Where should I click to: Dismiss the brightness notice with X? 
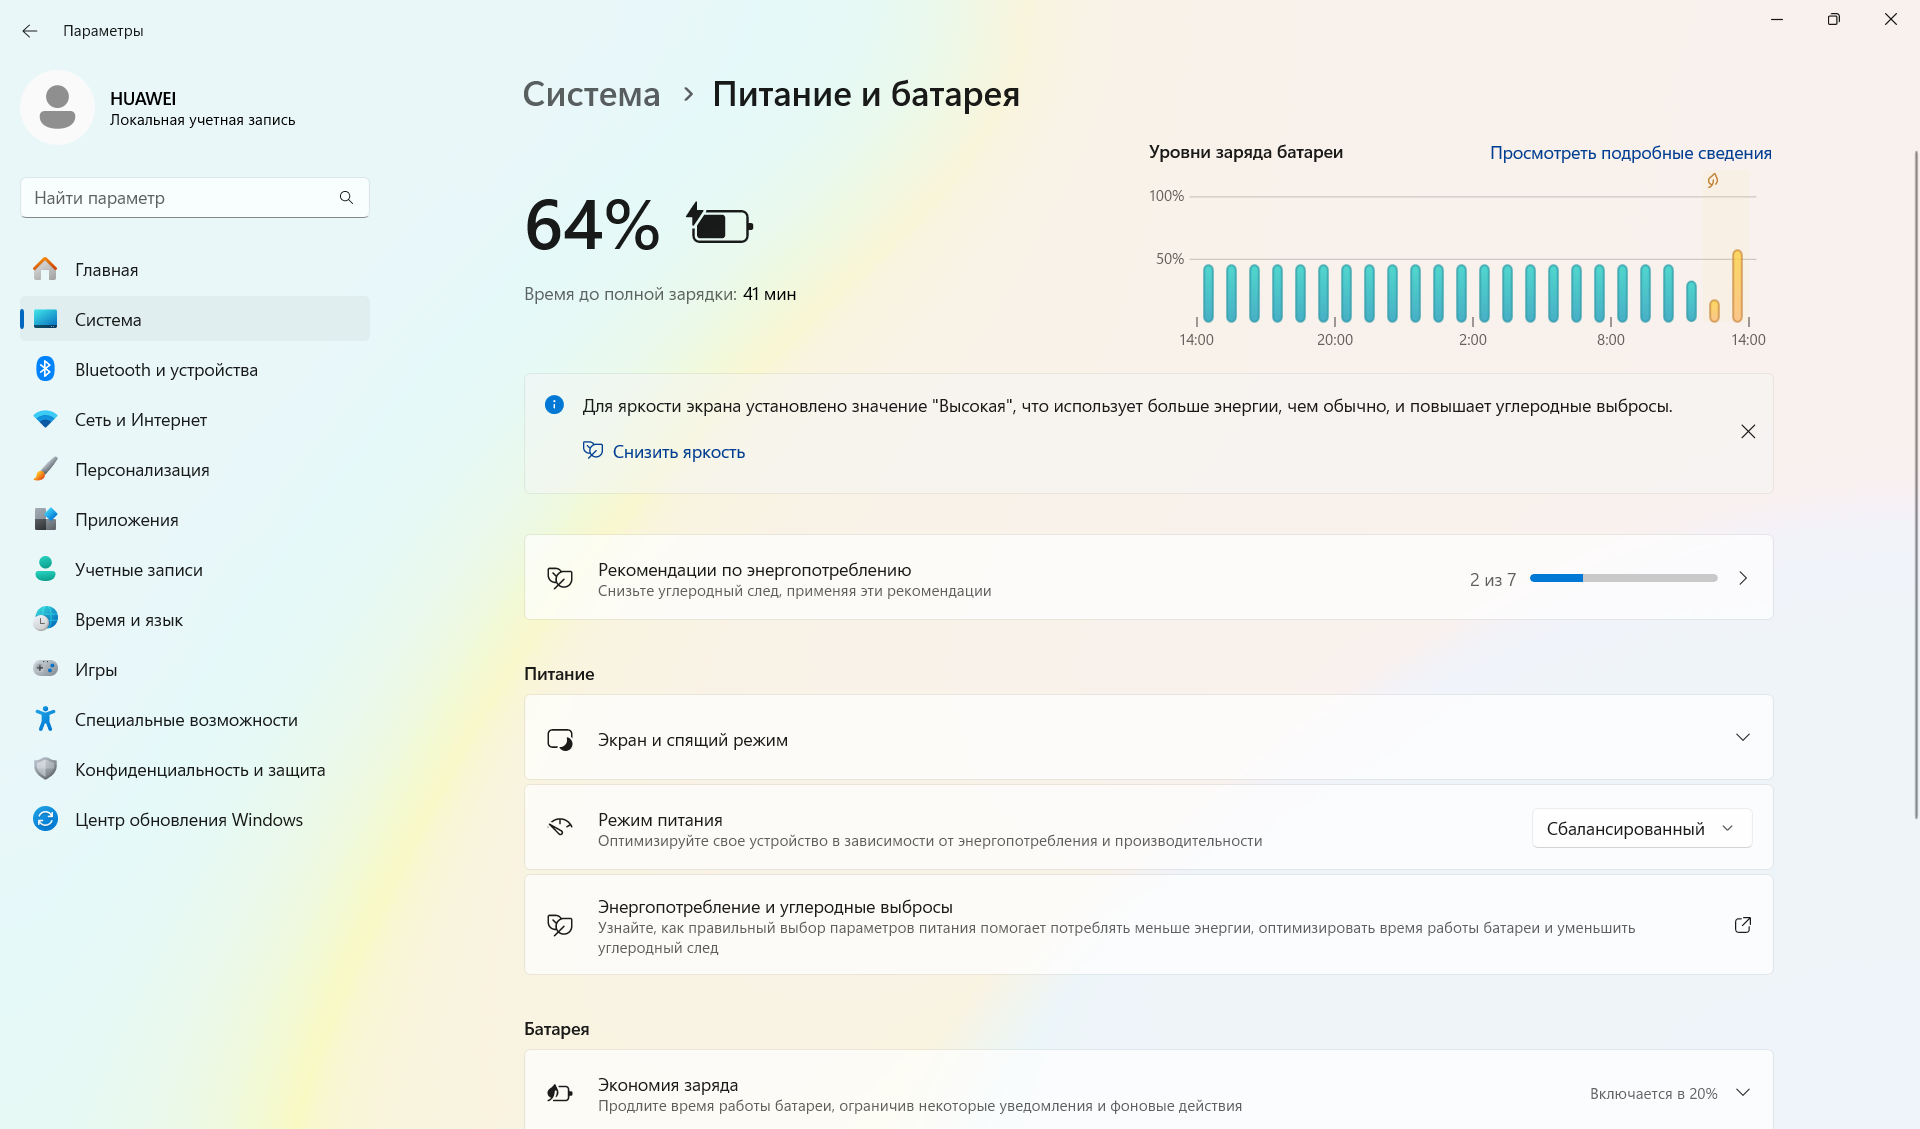coord(1748,431)
